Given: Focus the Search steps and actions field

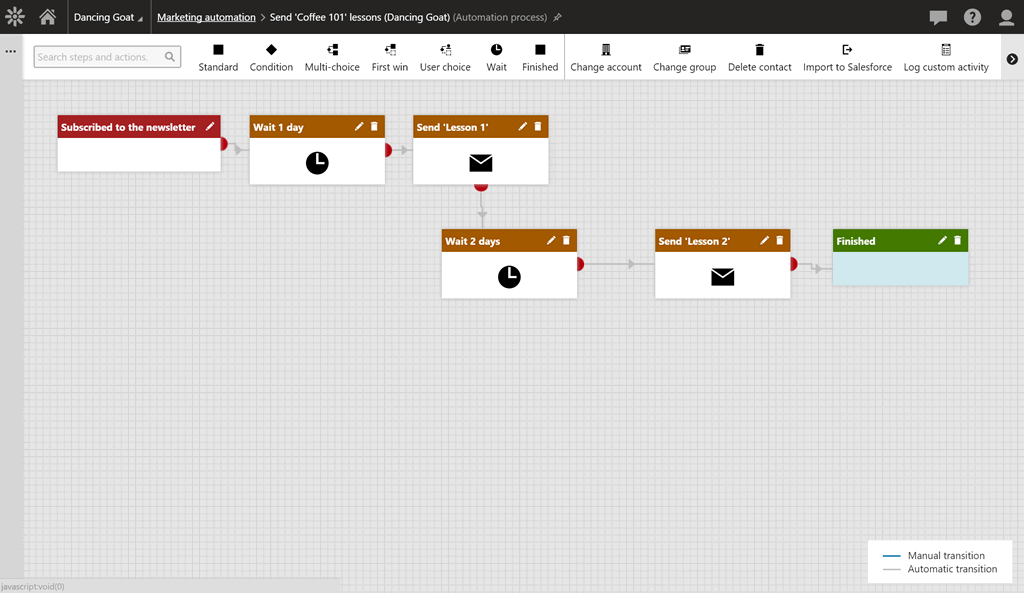Looking at the screenshot, I should tap(98, 57).
